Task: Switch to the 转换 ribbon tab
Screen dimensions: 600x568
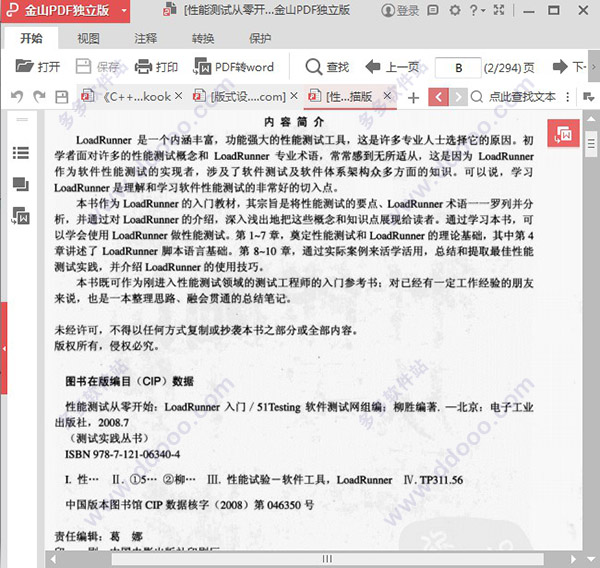Action: [203, 38]
